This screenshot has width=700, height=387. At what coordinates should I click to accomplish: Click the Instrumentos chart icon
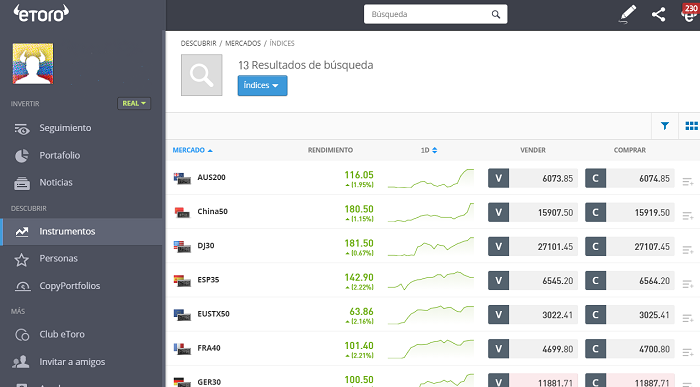pos(21,232)
